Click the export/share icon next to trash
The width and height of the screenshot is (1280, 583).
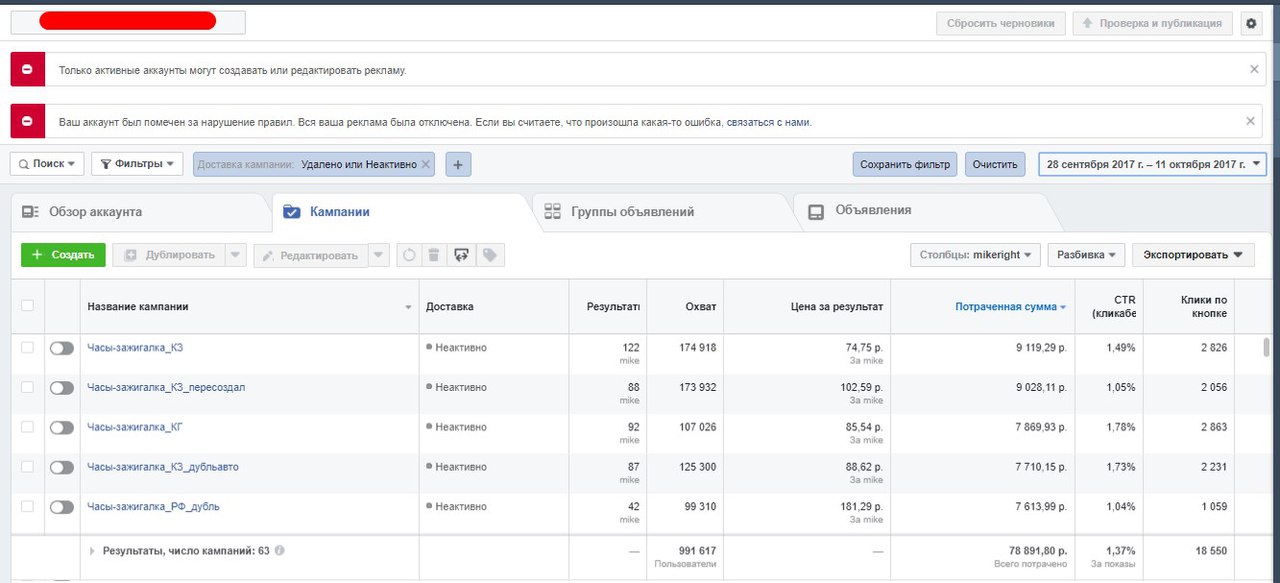click(x=461, y=255)
